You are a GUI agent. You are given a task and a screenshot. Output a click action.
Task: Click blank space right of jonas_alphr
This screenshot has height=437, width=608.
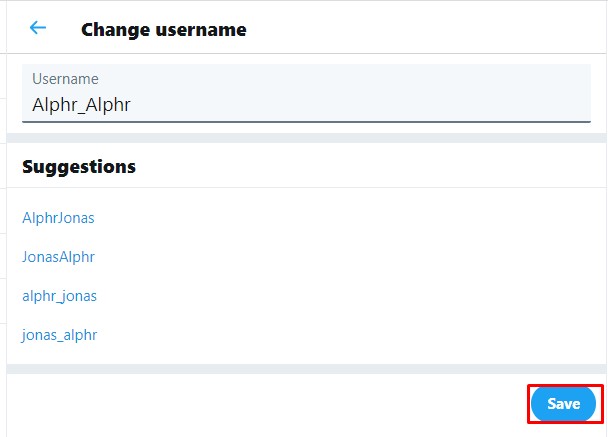[349, 335]
